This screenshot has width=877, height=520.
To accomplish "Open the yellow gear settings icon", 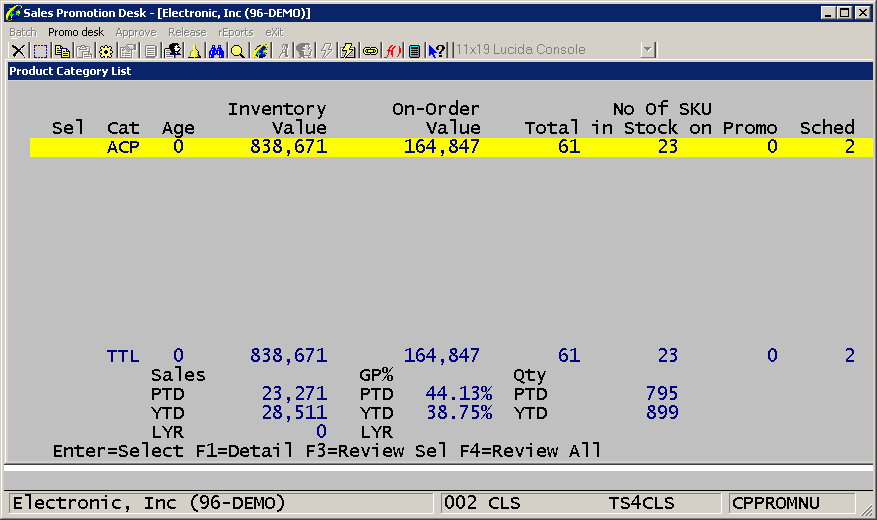I will [106, 51].
